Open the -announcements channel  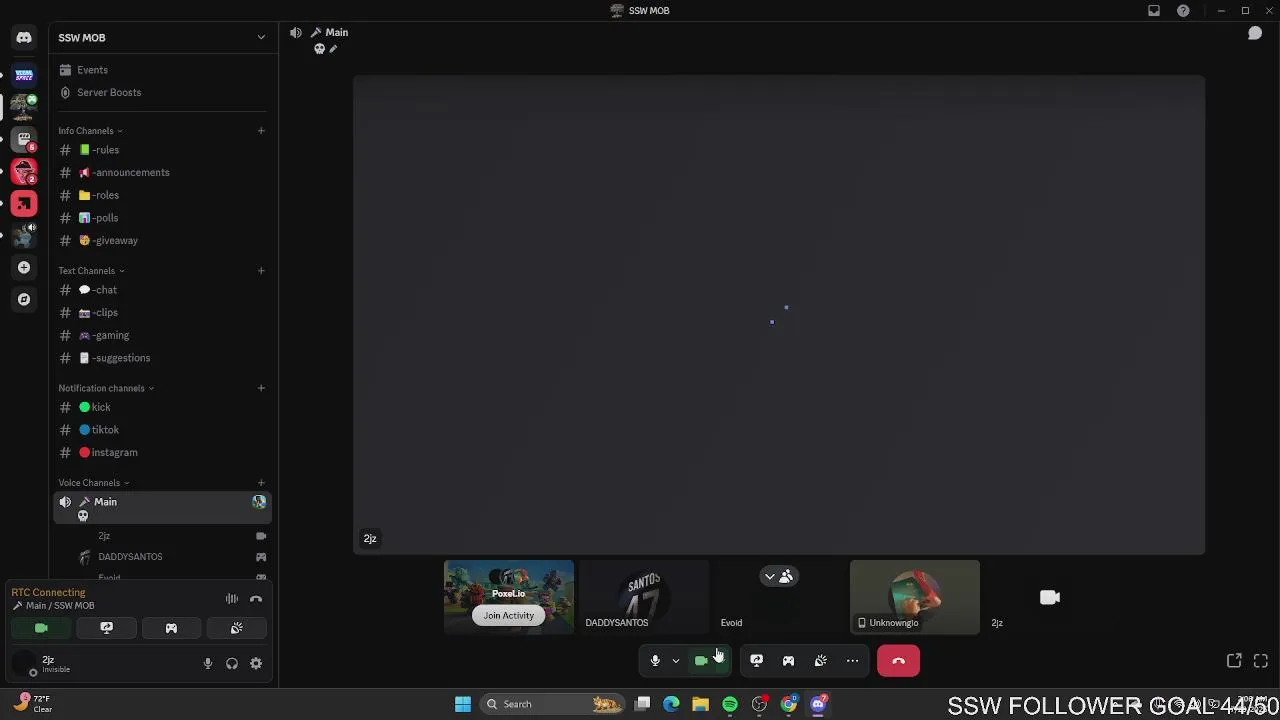(162, 172)
